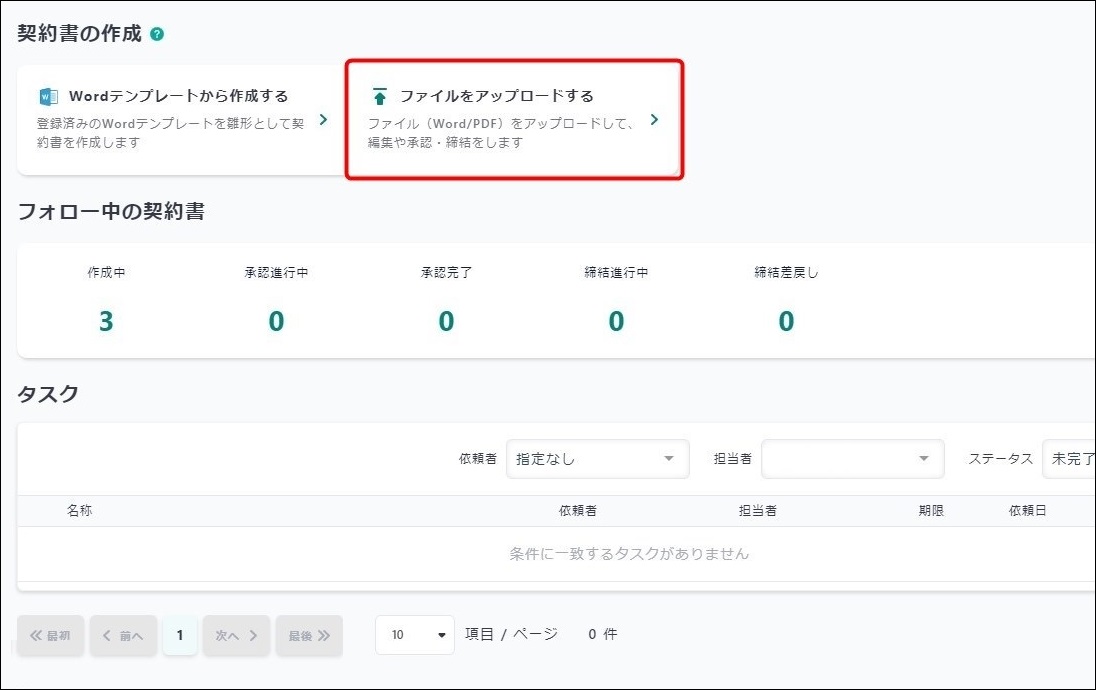View 承認進行中 contracts count
This screenshot has width=1096, height=690.
(x=276, y=321)
